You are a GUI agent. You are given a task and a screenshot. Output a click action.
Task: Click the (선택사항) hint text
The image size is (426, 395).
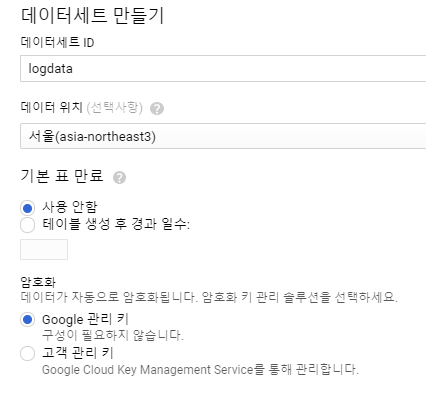point(115,108)
